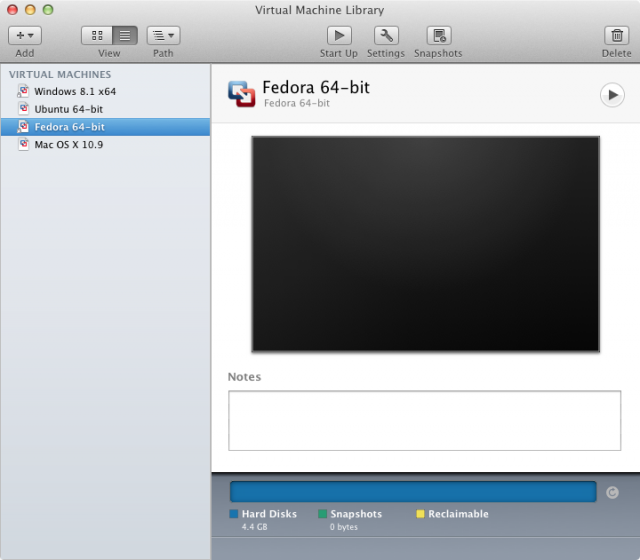
Task: Click the large VMware Fusion logo icon
Action: (x=242, y=94)
